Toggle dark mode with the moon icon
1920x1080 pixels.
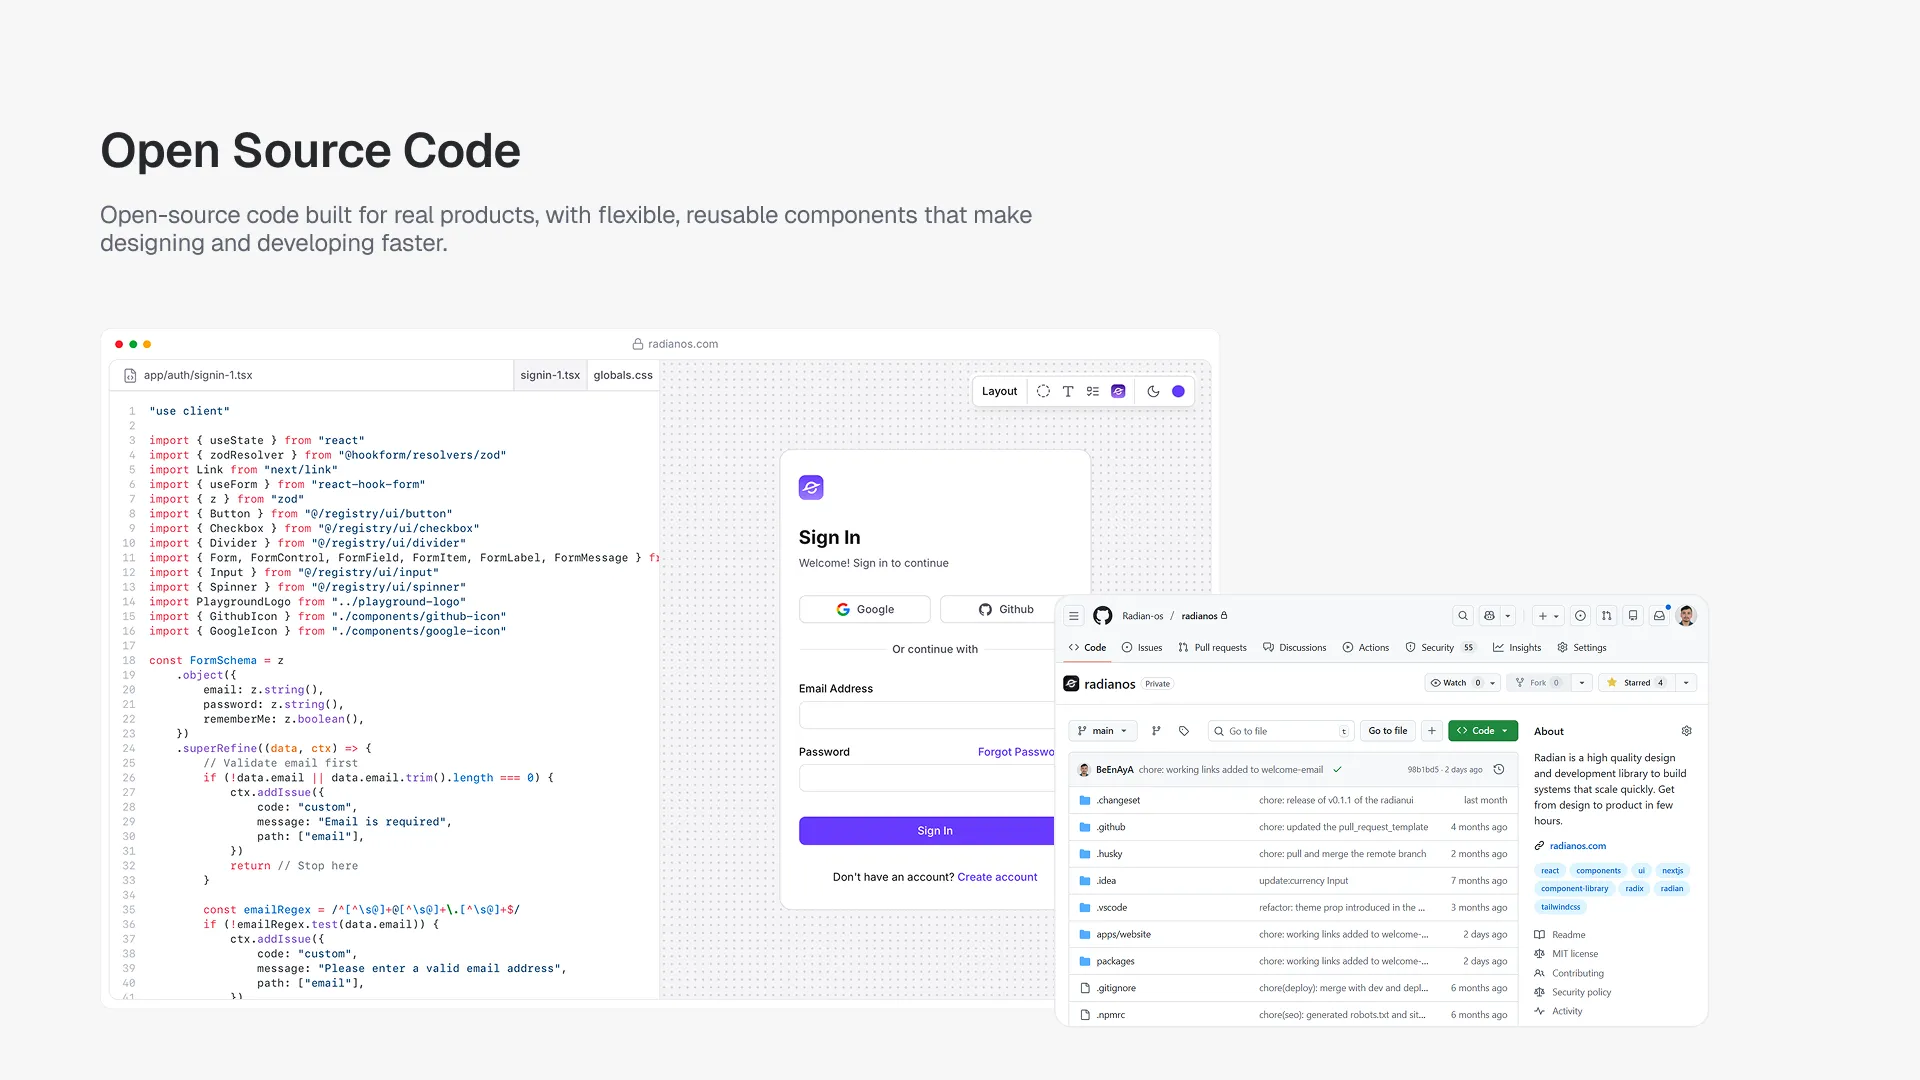point(1153,391)
